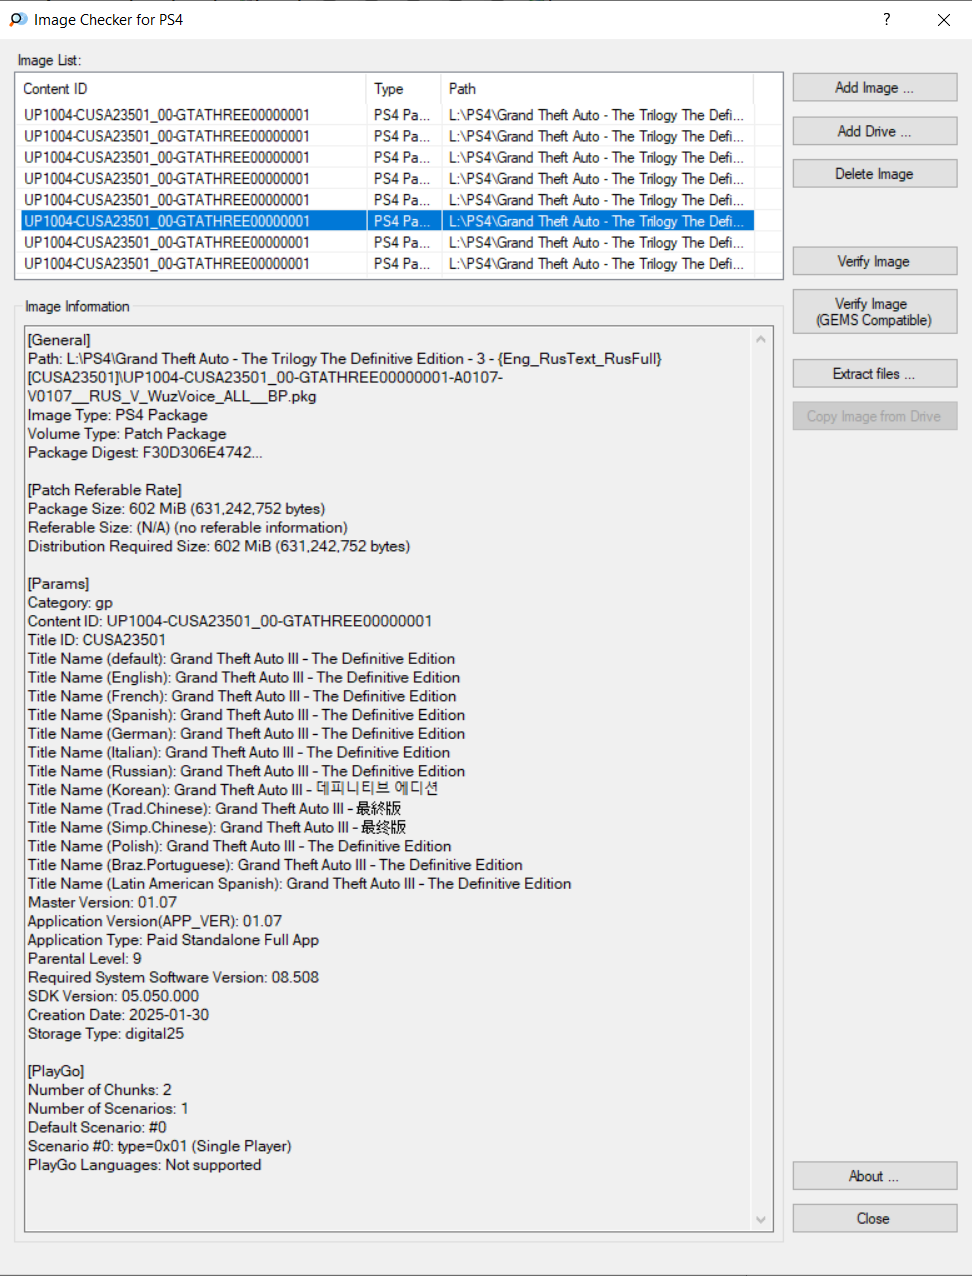The width and height of the screenshot is (972, 1276).
Task: Click the Close button at the bottom
Action: pyautogui.click(x=875, y=1218)
